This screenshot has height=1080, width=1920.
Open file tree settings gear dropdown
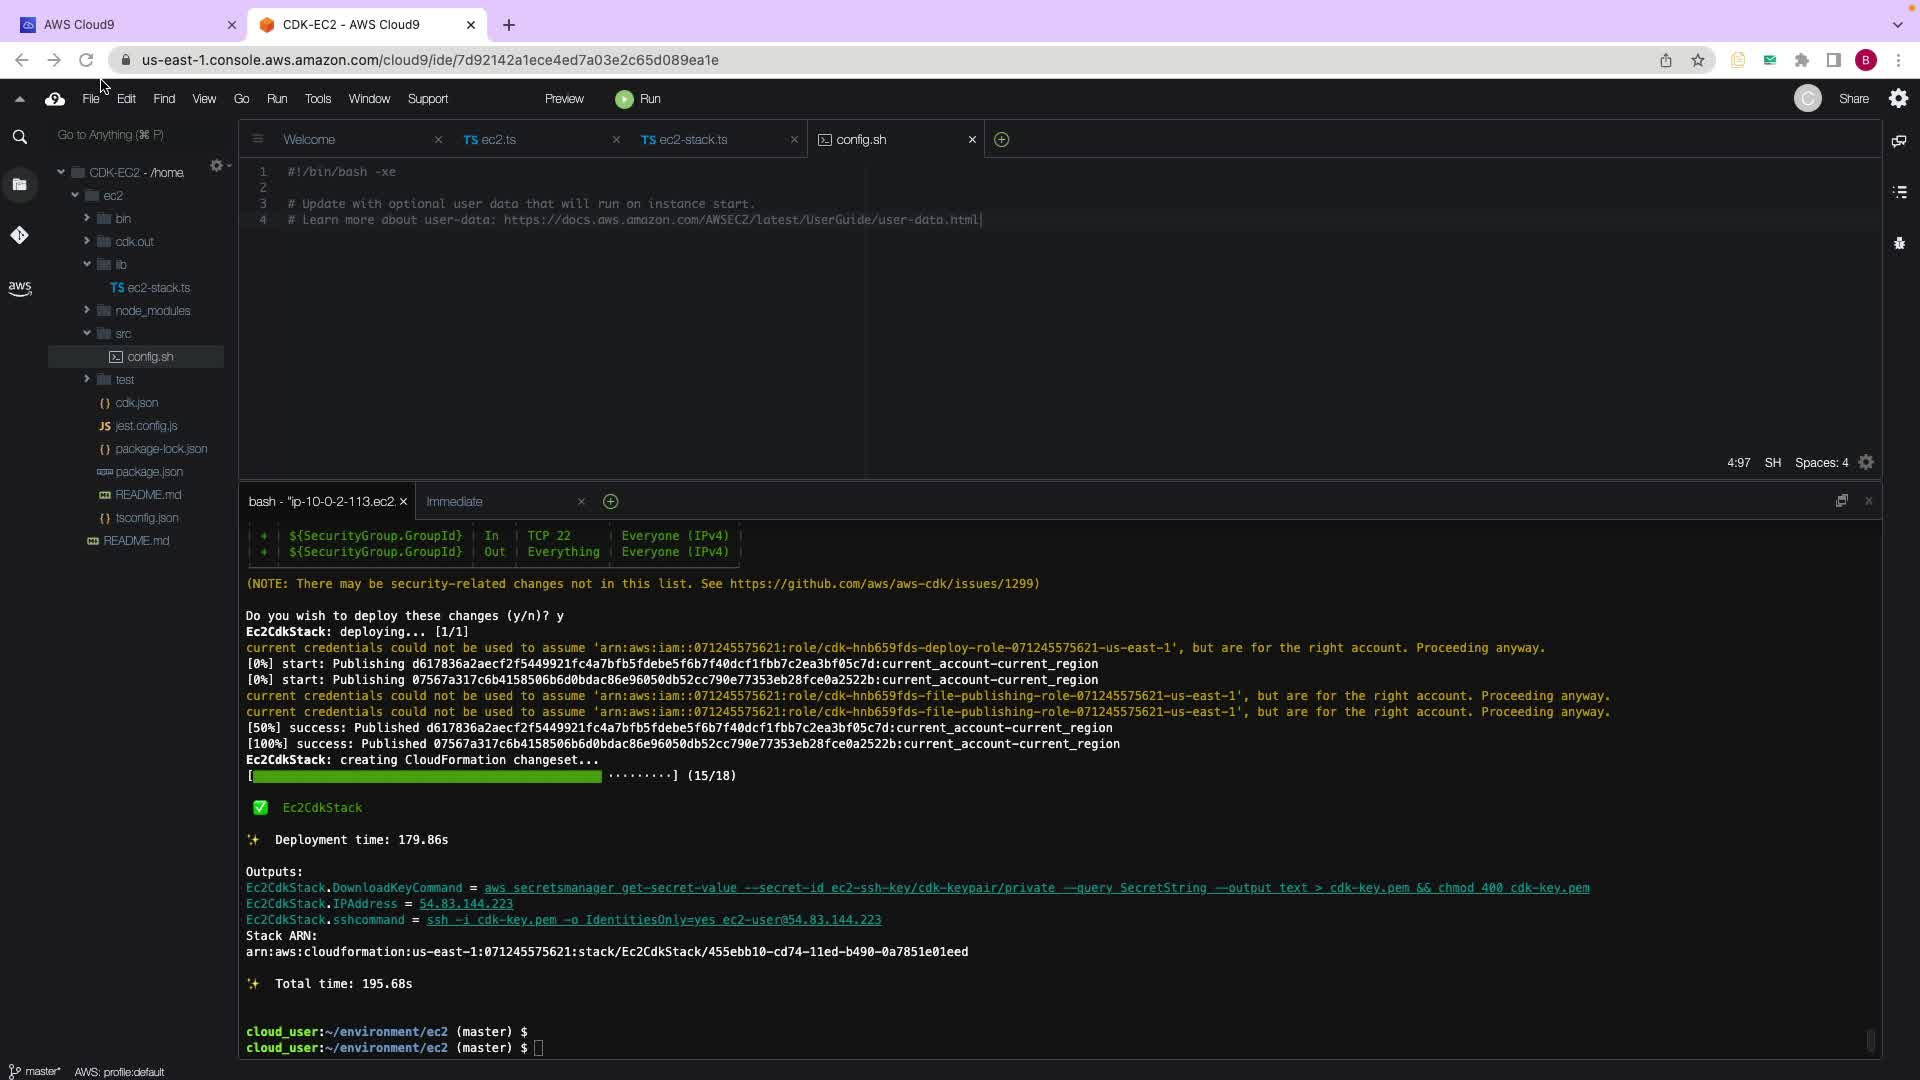click(218, 166)
